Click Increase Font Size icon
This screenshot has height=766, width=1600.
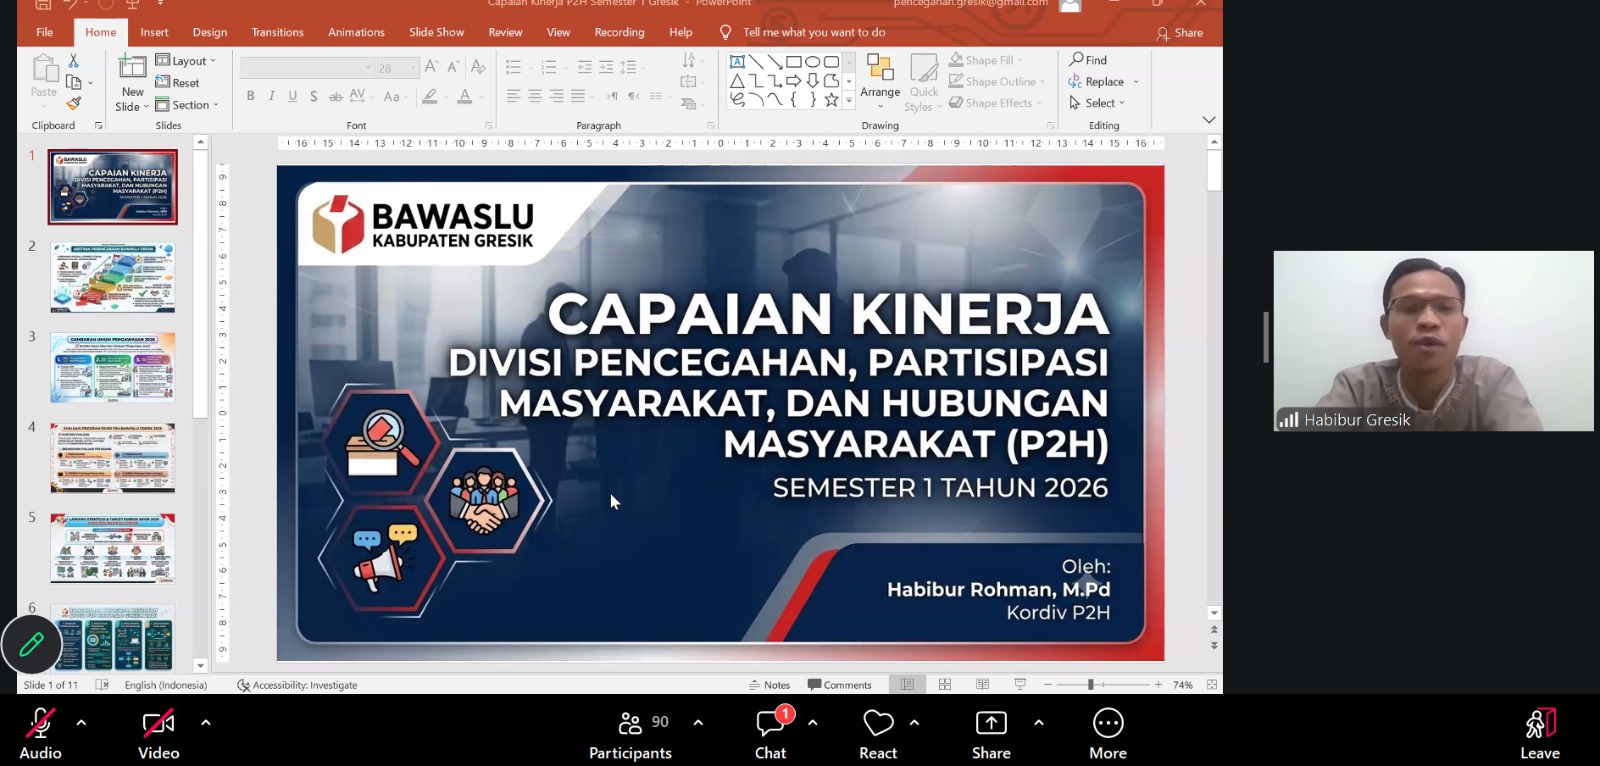click(431, 67)
